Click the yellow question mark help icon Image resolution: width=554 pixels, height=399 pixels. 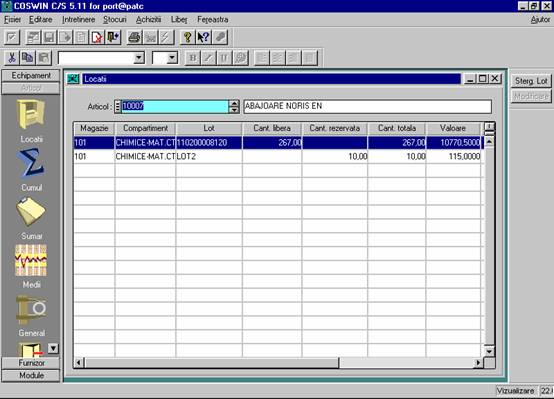coord(188,37)
